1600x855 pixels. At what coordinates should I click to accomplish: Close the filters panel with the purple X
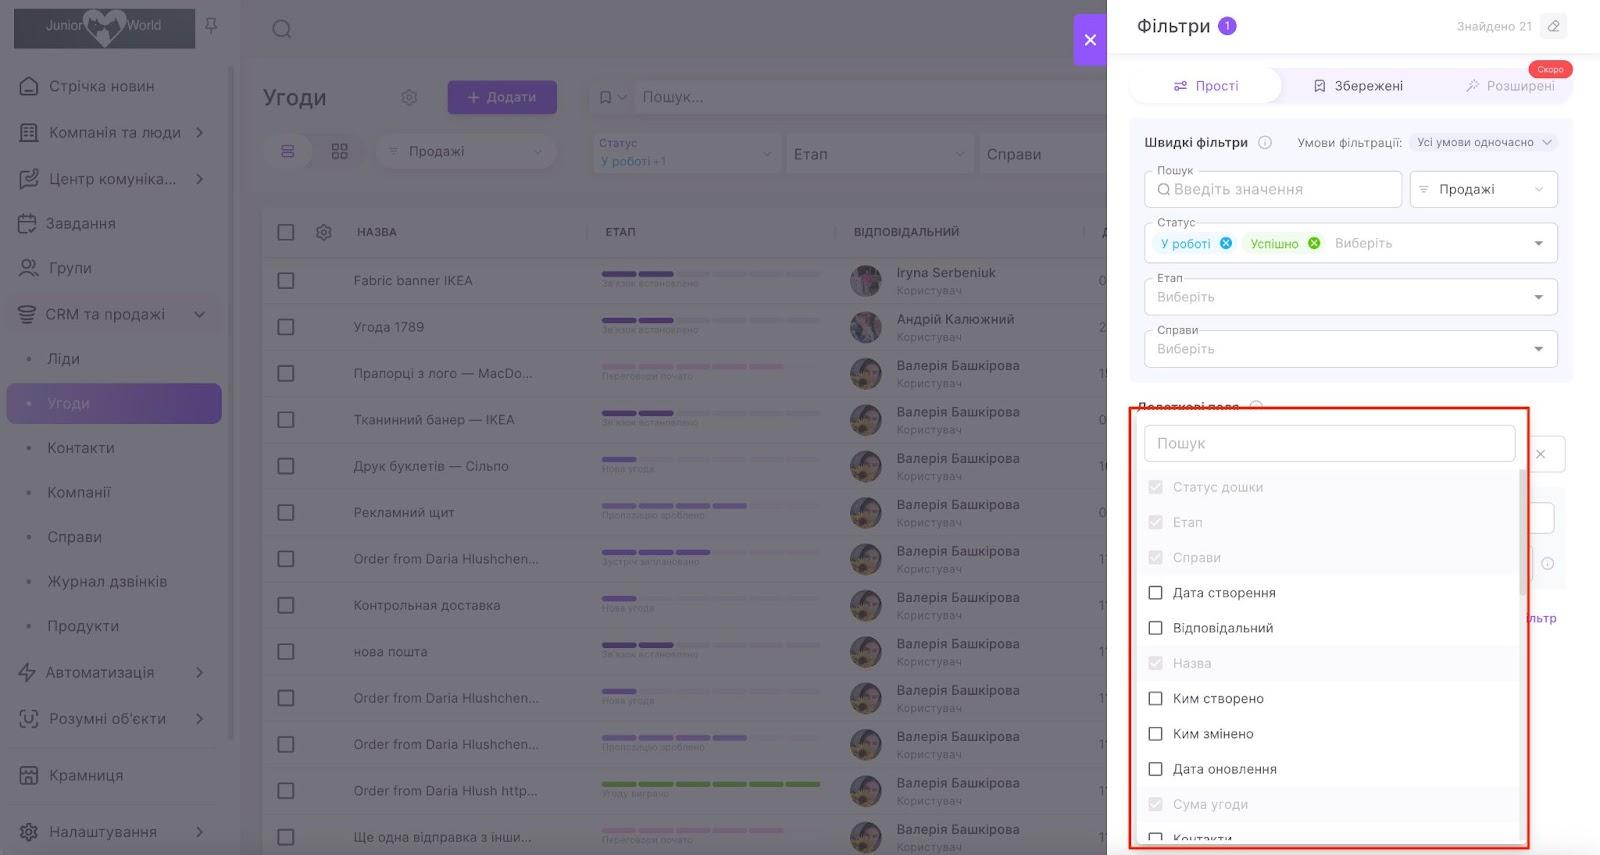click(x=1090, y=40)
